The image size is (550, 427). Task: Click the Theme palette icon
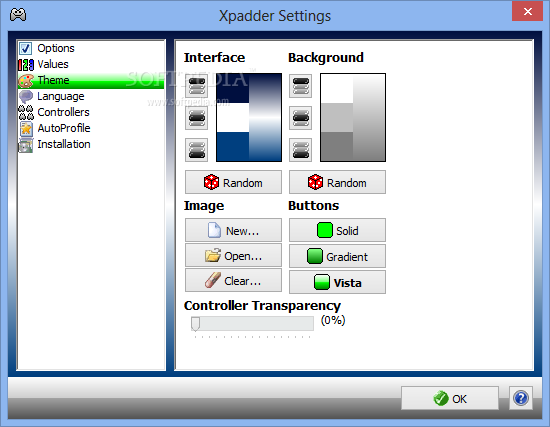26,81
